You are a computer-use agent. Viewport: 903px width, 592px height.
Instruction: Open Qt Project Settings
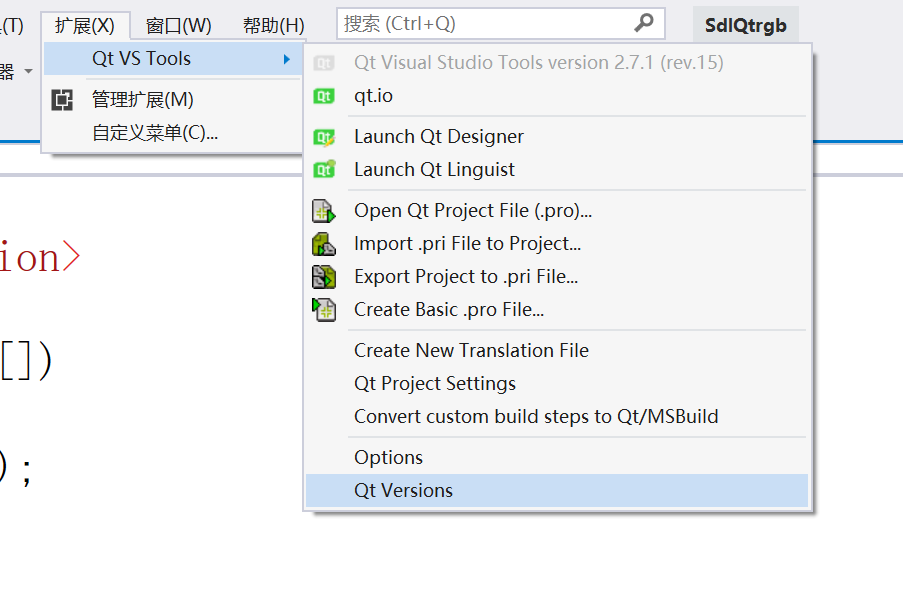click(434, 383)
